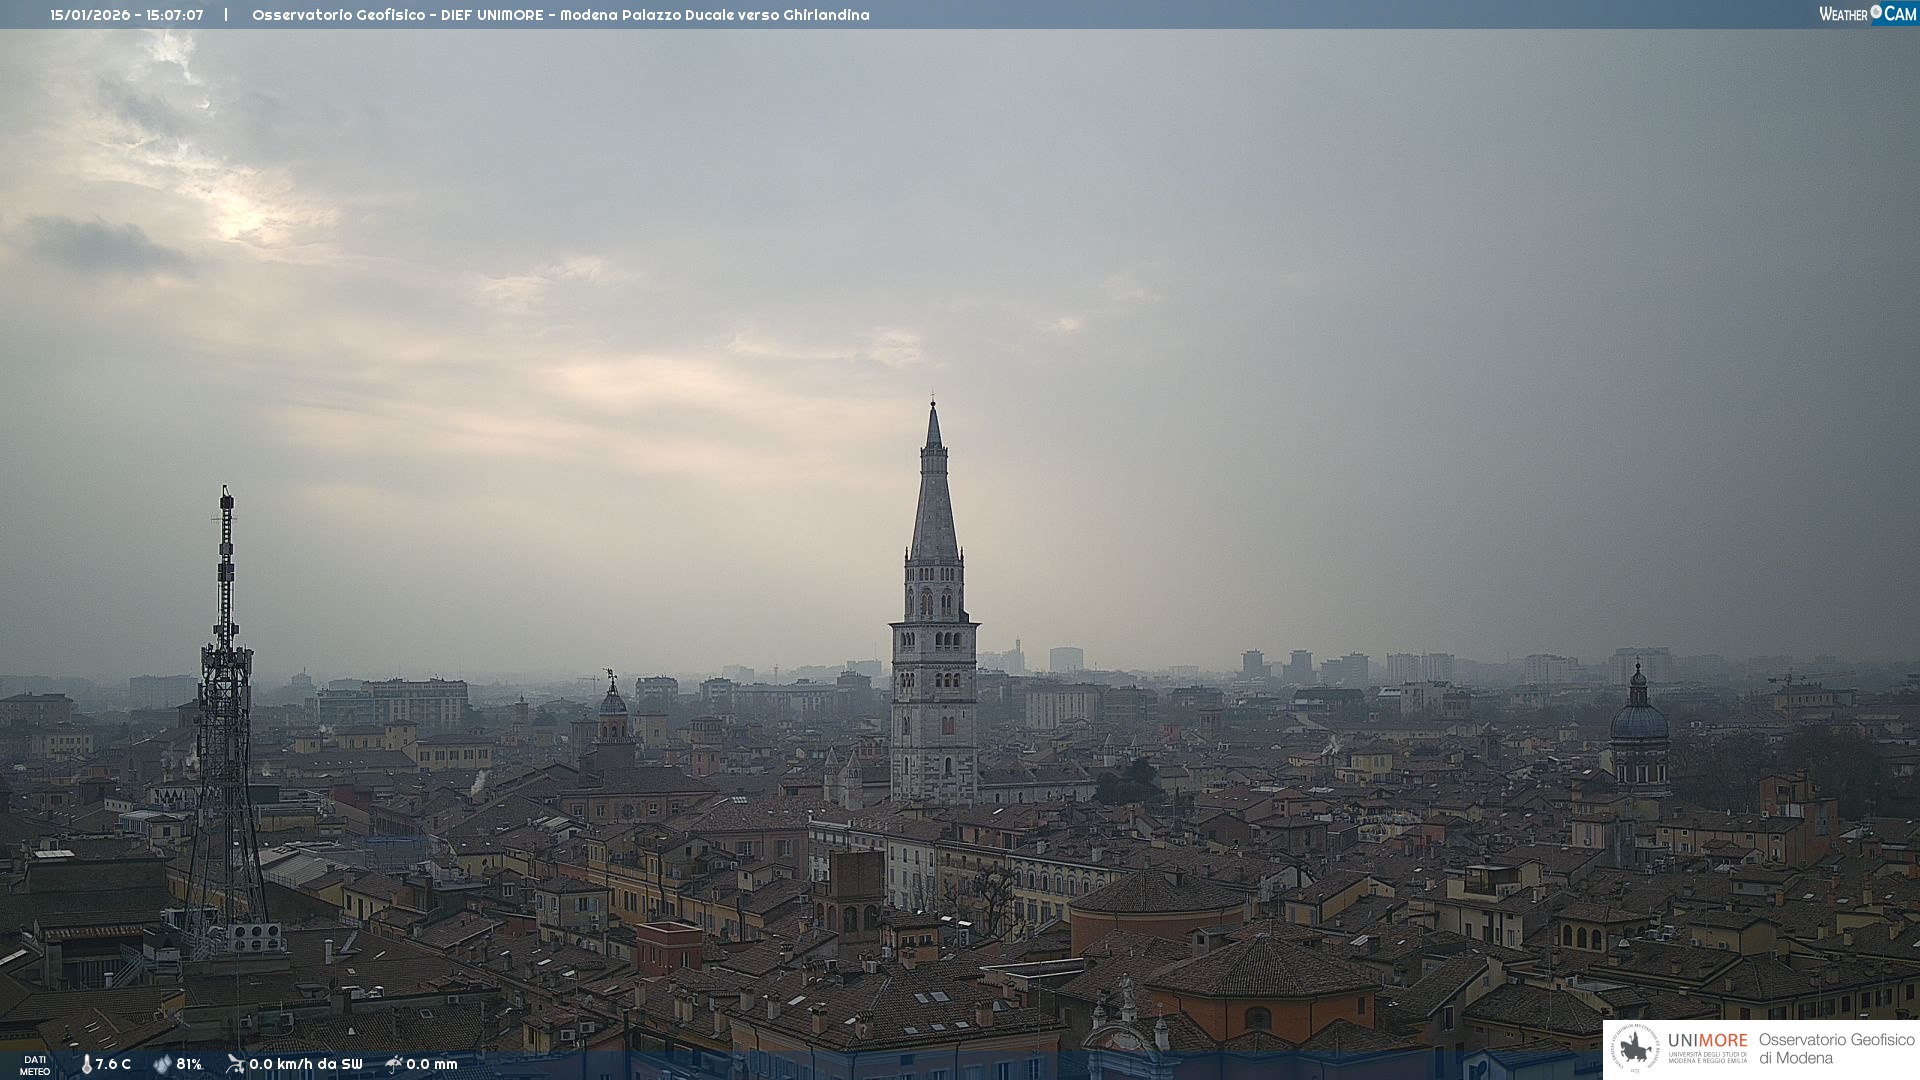Click the wind anemometer icon
The height and width of the screenshot is (1080, 1920).
click(235, 1064)
